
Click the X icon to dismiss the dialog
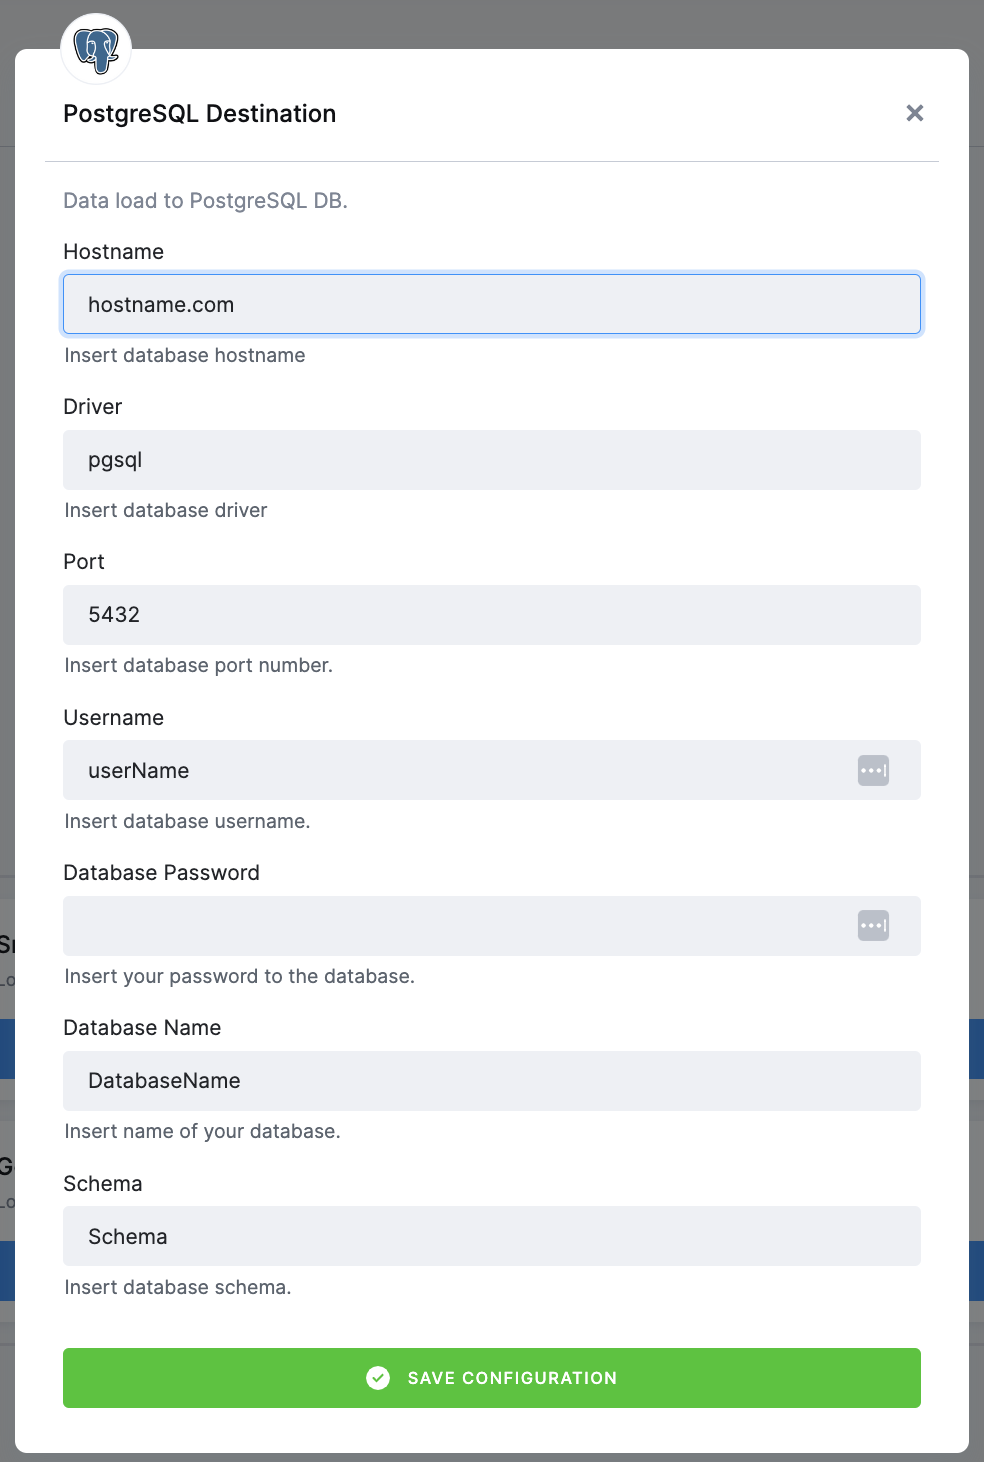tap(914, 113)
